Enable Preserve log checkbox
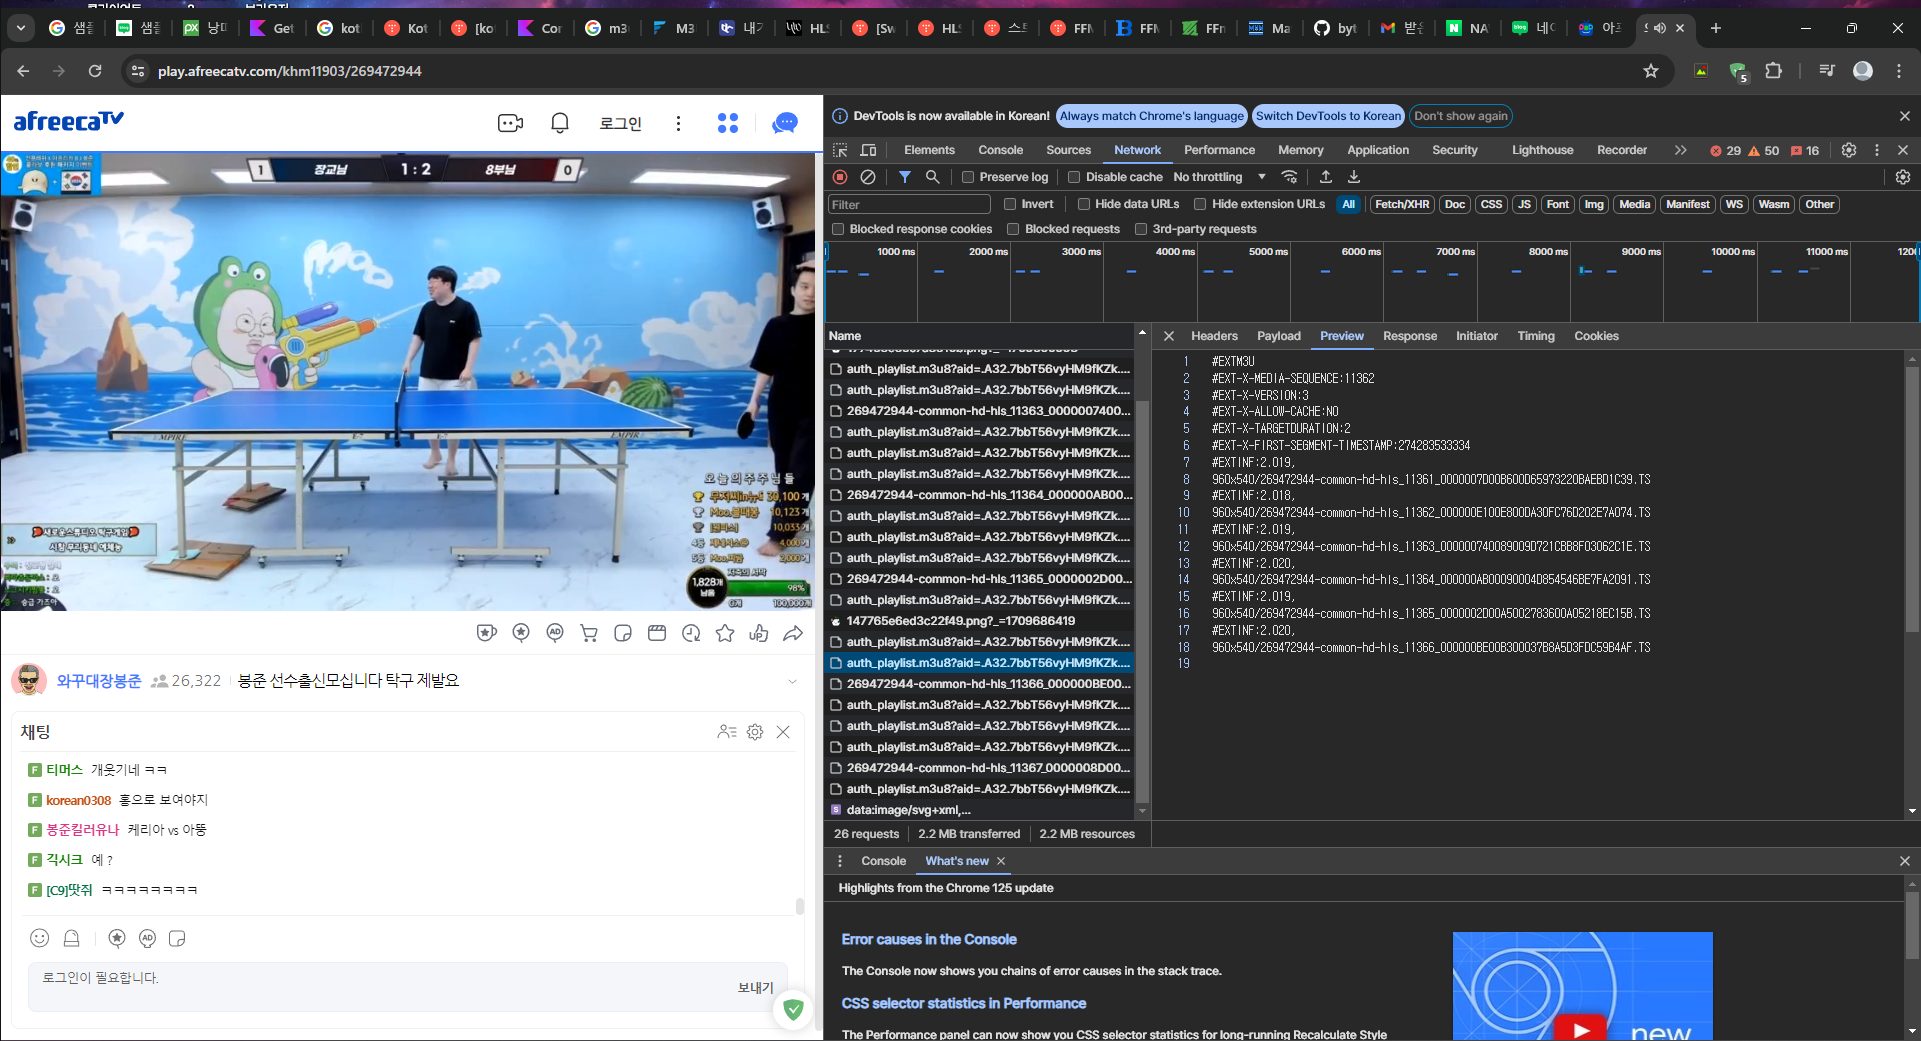1921x1041 pixels. coord(968,177)
